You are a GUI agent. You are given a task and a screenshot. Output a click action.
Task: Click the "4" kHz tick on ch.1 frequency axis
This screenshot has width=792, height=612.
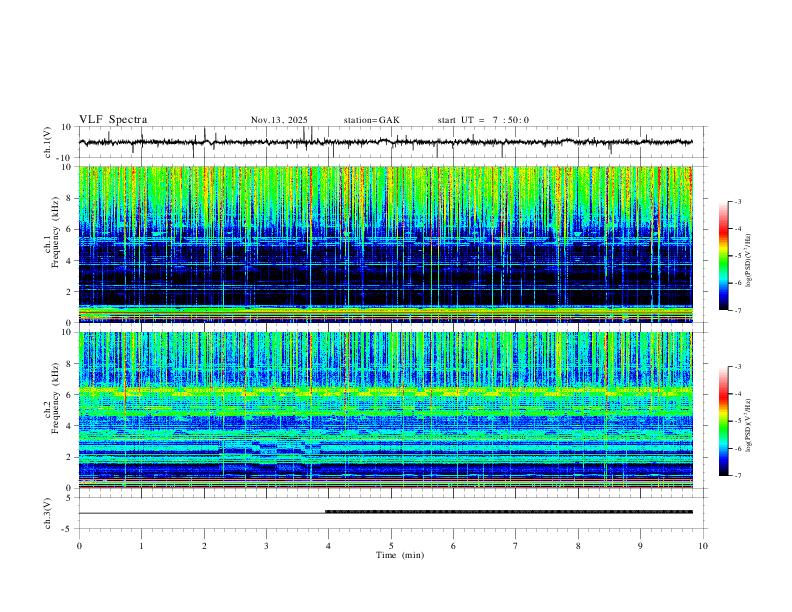pos(69,261)
